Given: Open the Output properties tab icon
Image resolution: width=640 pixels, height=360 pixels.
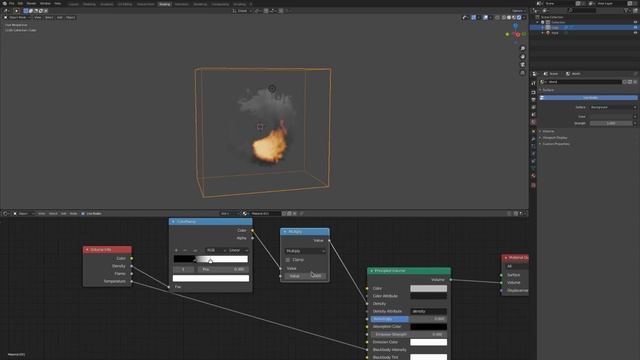Looking at the screenshot, I should [x=533, y=100].
